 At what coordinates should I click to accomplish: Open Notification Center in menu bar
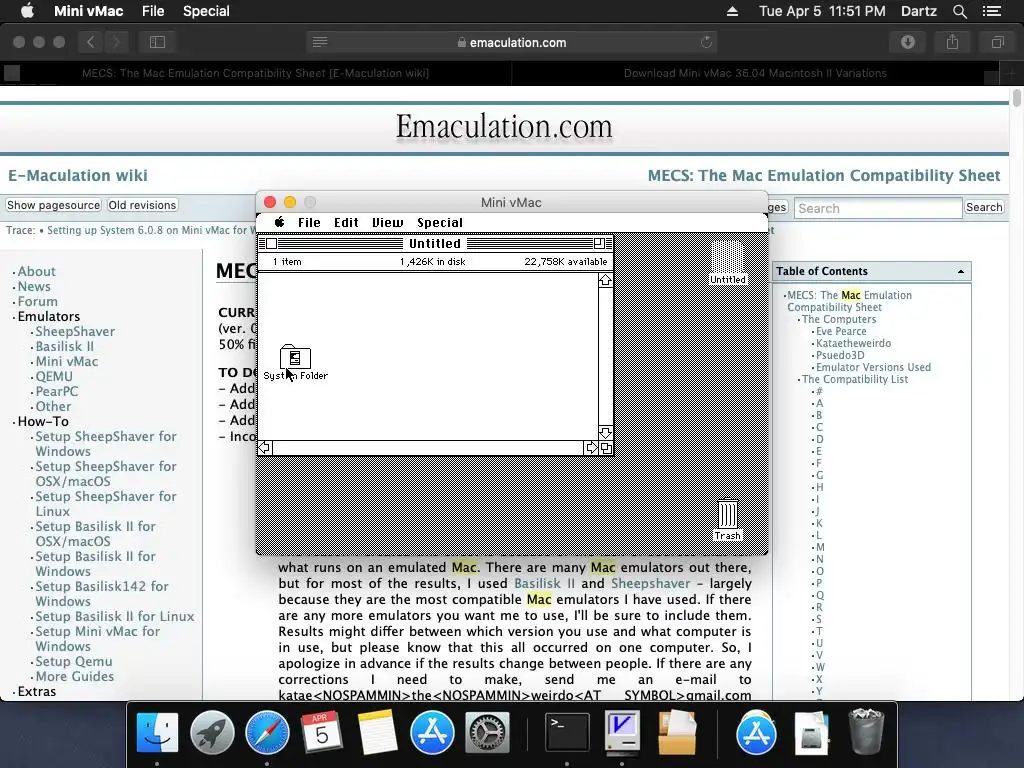(x=991, y=11)
